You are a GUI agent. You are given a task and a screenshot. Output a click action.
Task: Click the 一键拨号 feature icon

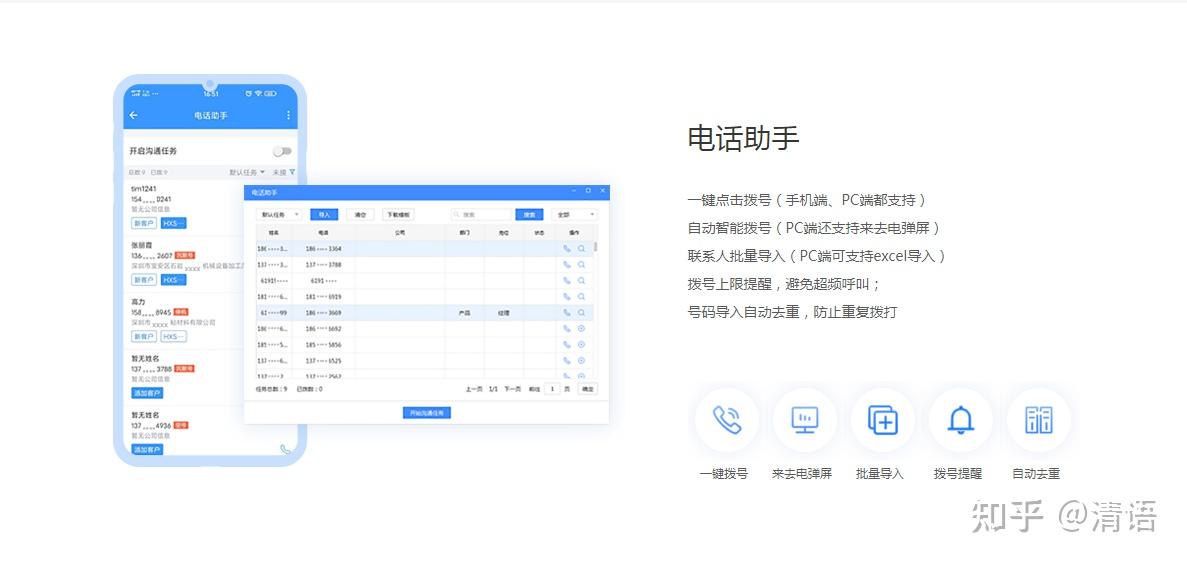pyautogui.click(x=727, y=420)
